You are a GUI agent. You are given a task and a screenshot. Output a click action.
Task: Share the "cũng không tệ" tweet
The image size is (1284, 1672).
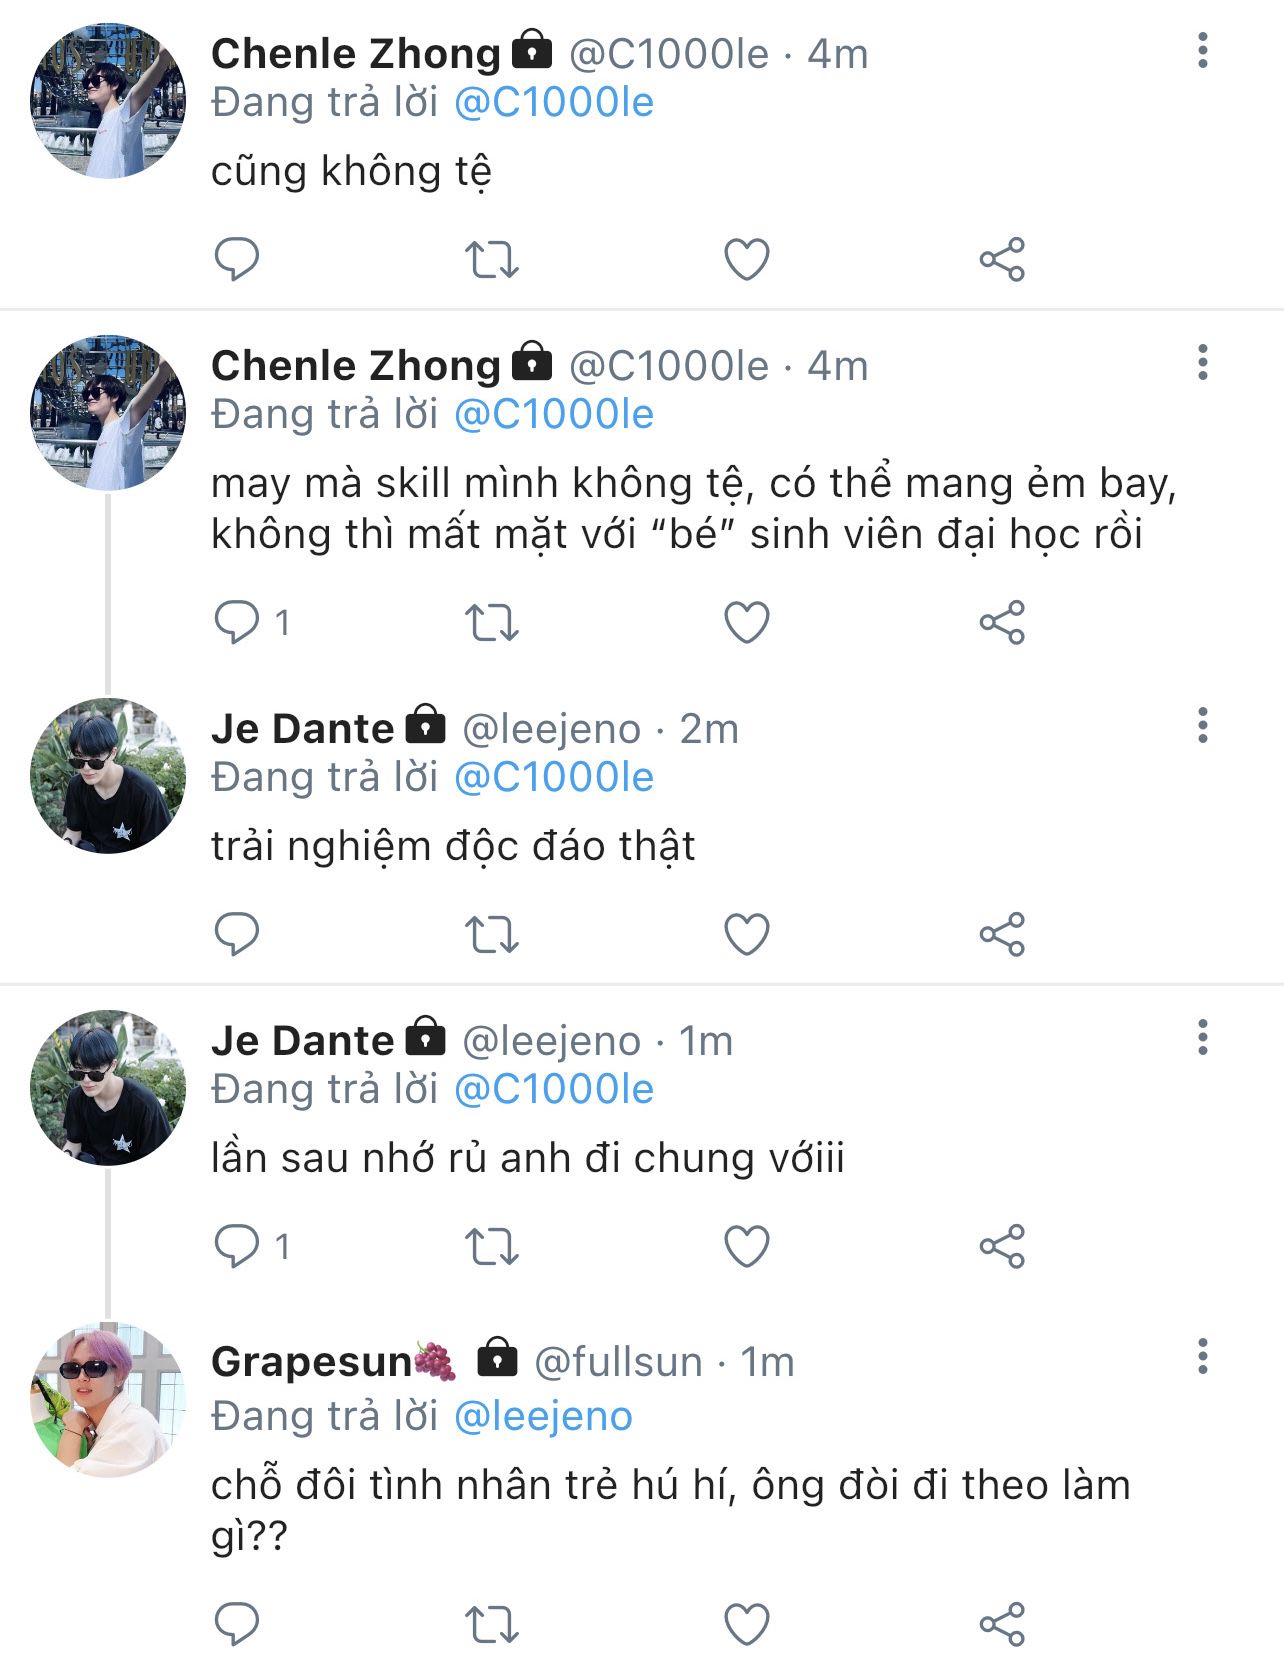point(1002,259)
